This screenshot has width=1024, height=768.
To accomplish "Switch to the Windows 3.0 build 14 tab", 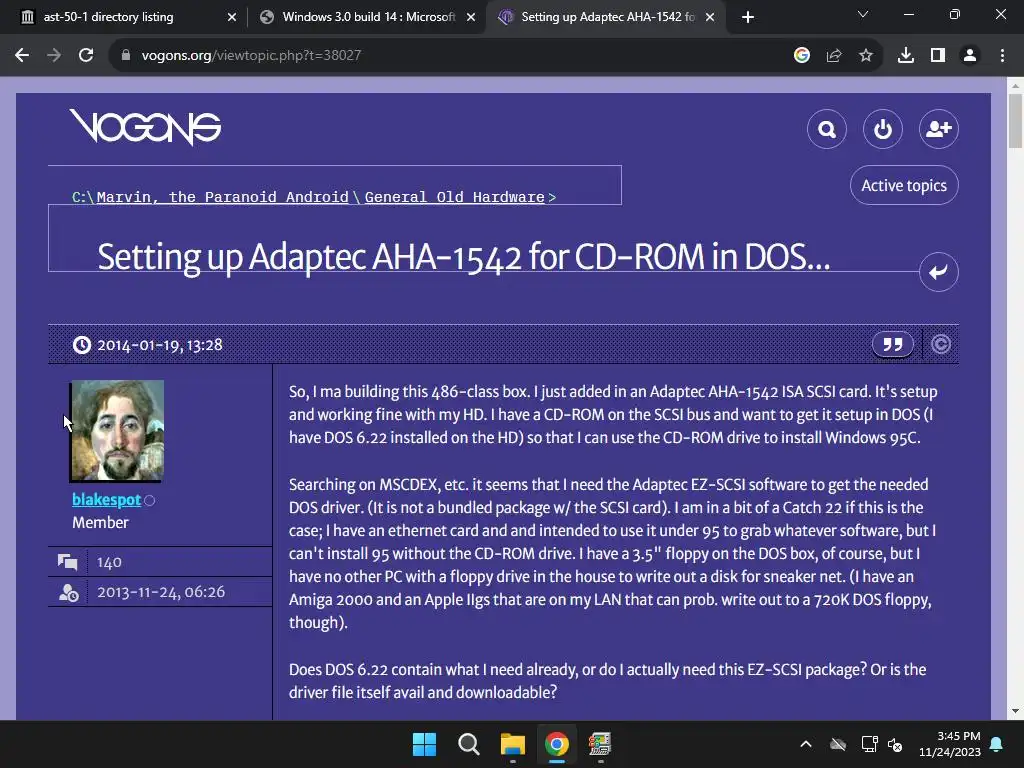I will point(367,17).
